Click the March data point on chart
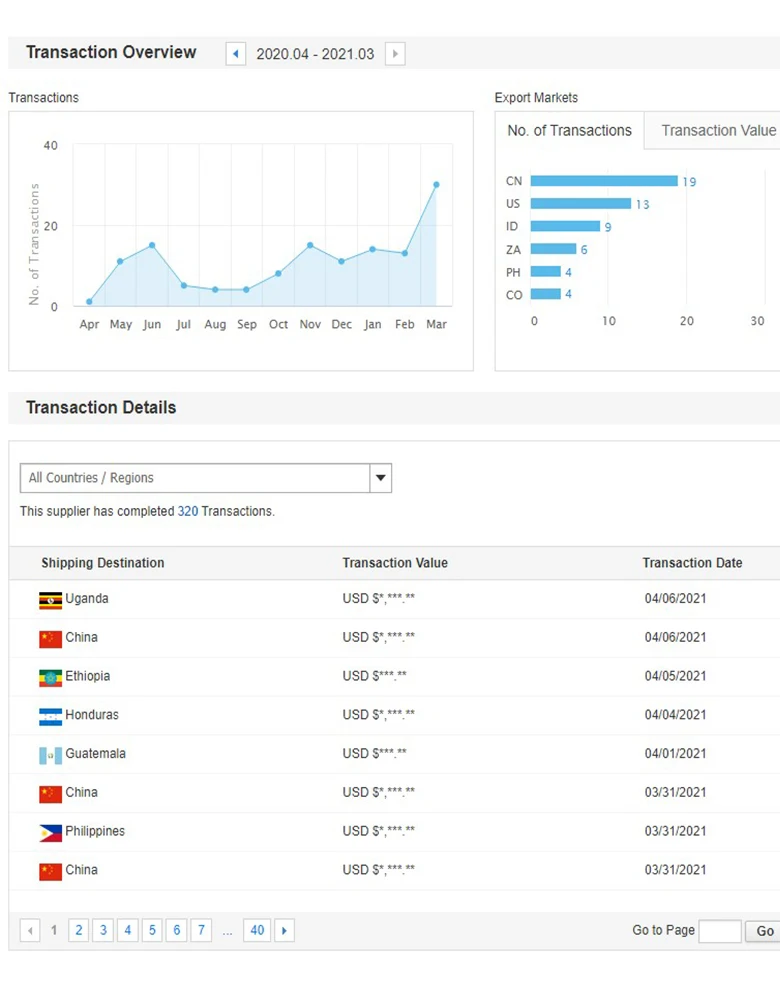Viewport: 780px width, 996px height. point(436,185)
